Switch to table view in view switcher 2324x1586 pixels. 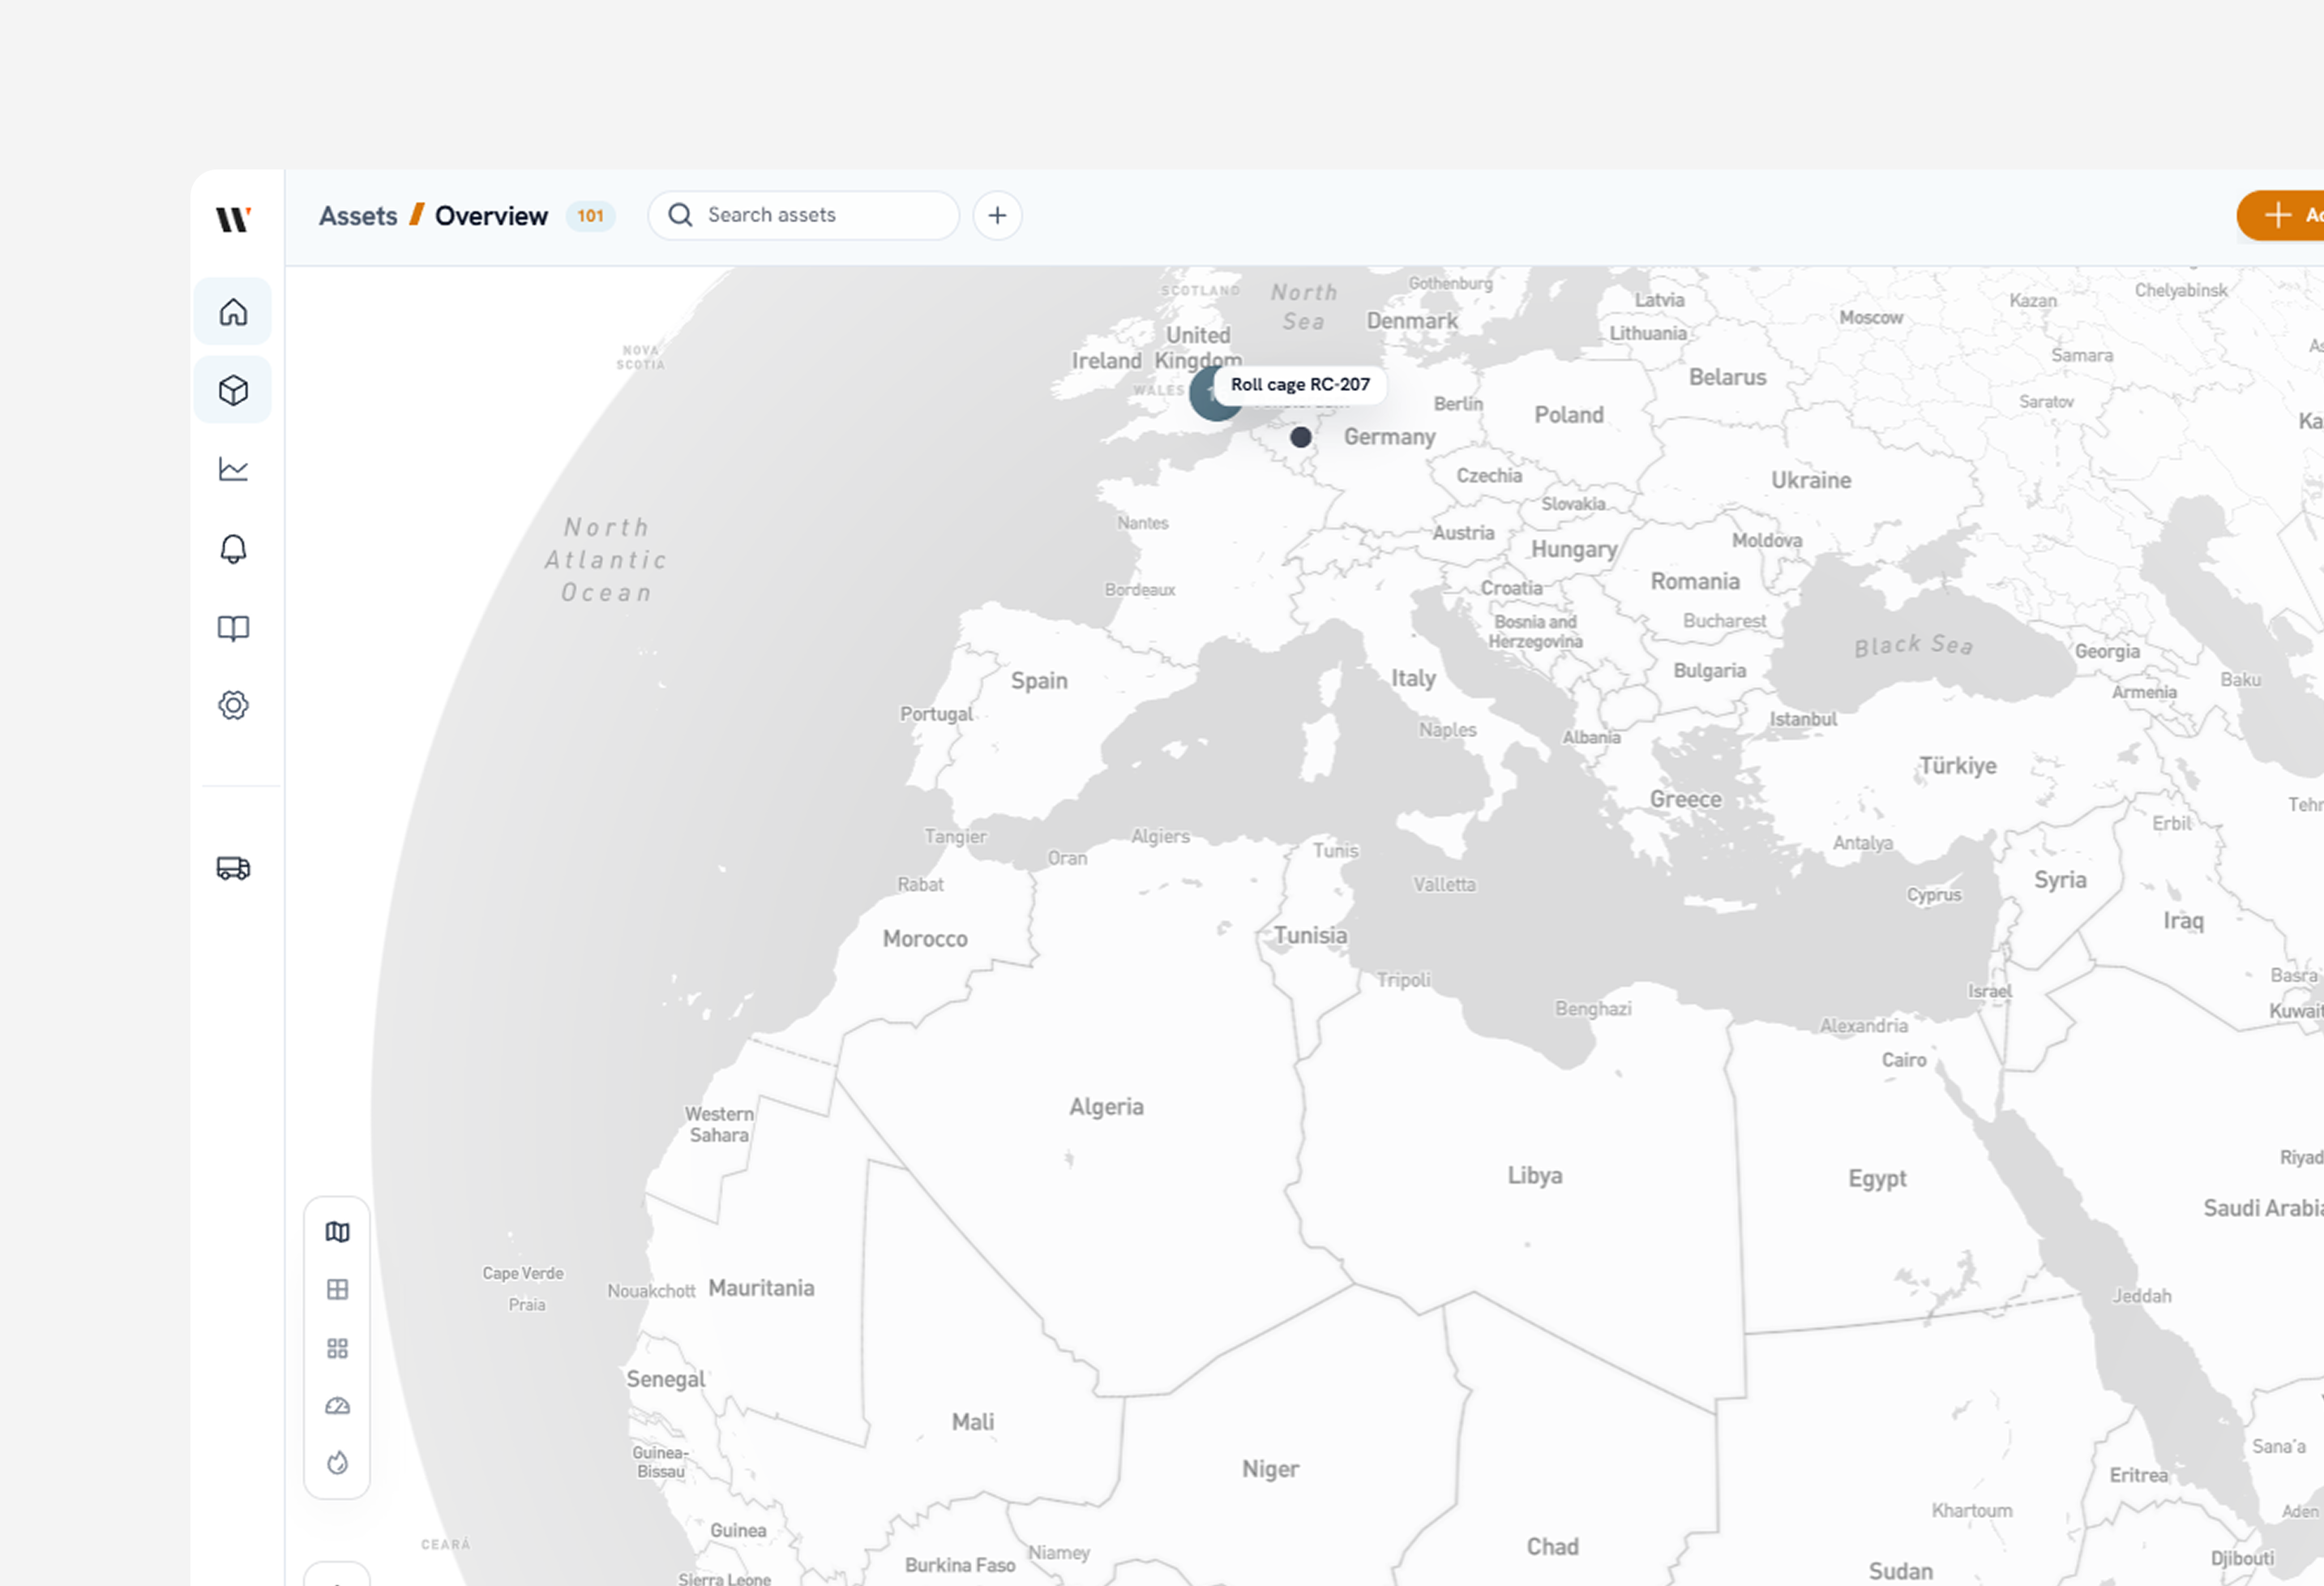338,1290
